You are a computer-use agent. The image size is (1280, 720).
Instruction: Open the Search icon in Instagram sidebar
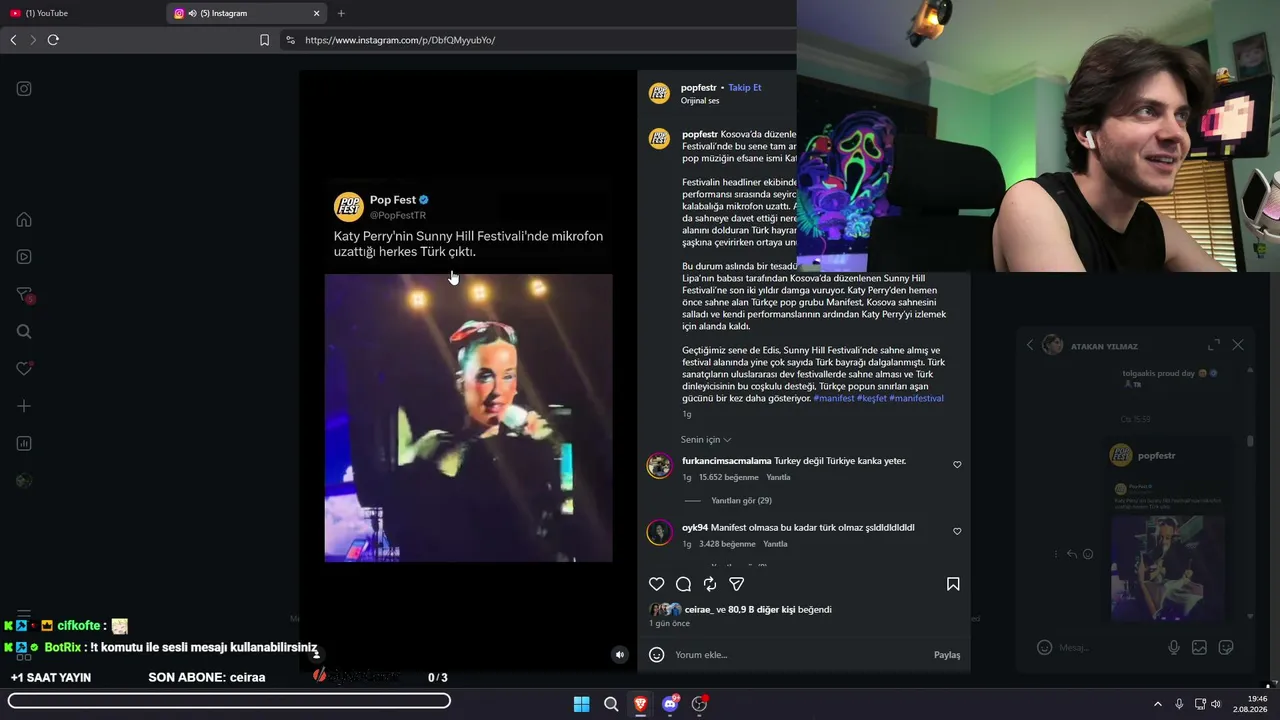click(24, 332)
